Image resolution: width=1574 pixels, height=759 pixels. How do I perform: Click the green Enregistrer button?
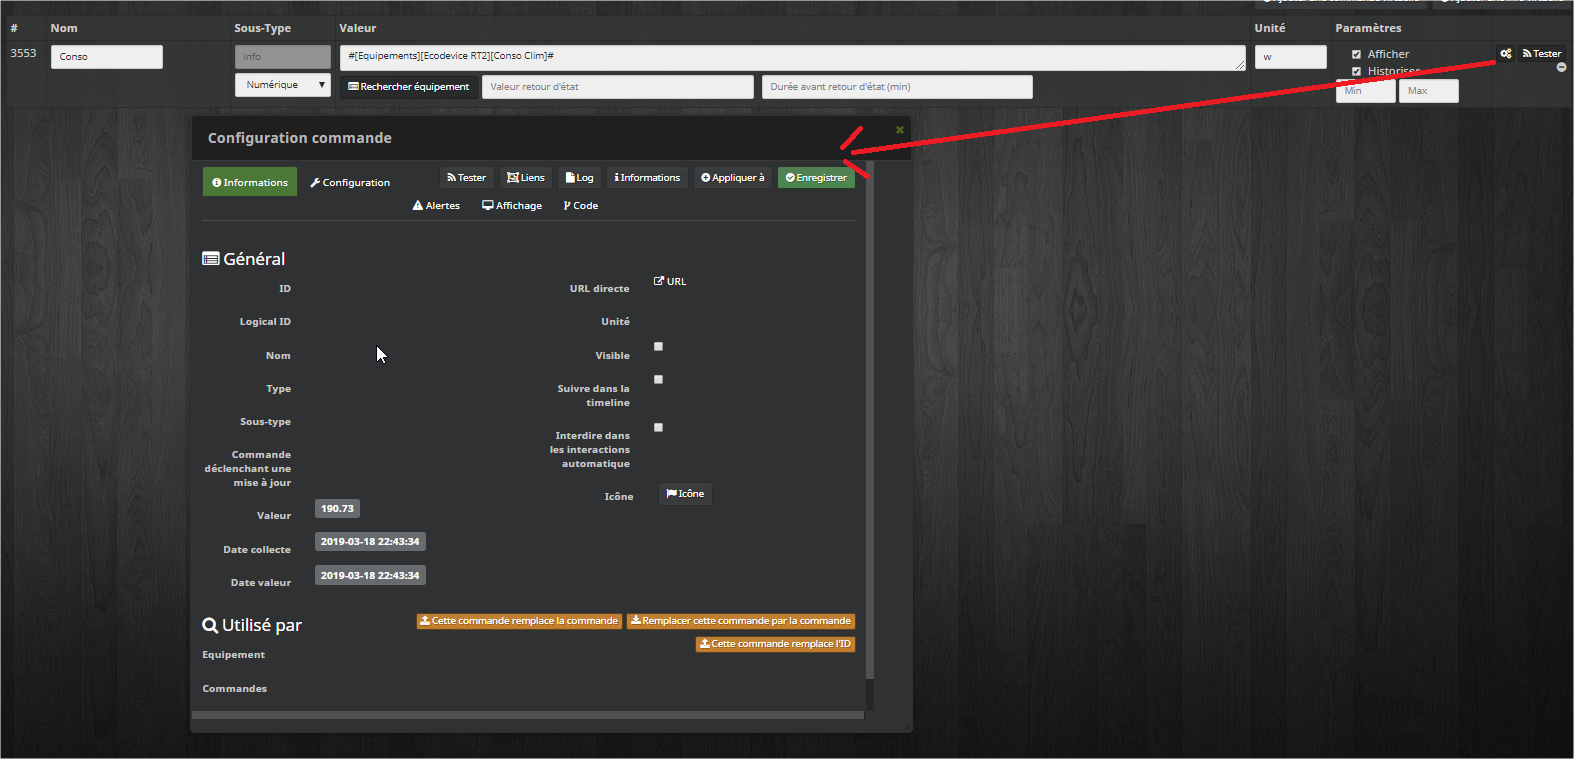[x=816, y=178]
